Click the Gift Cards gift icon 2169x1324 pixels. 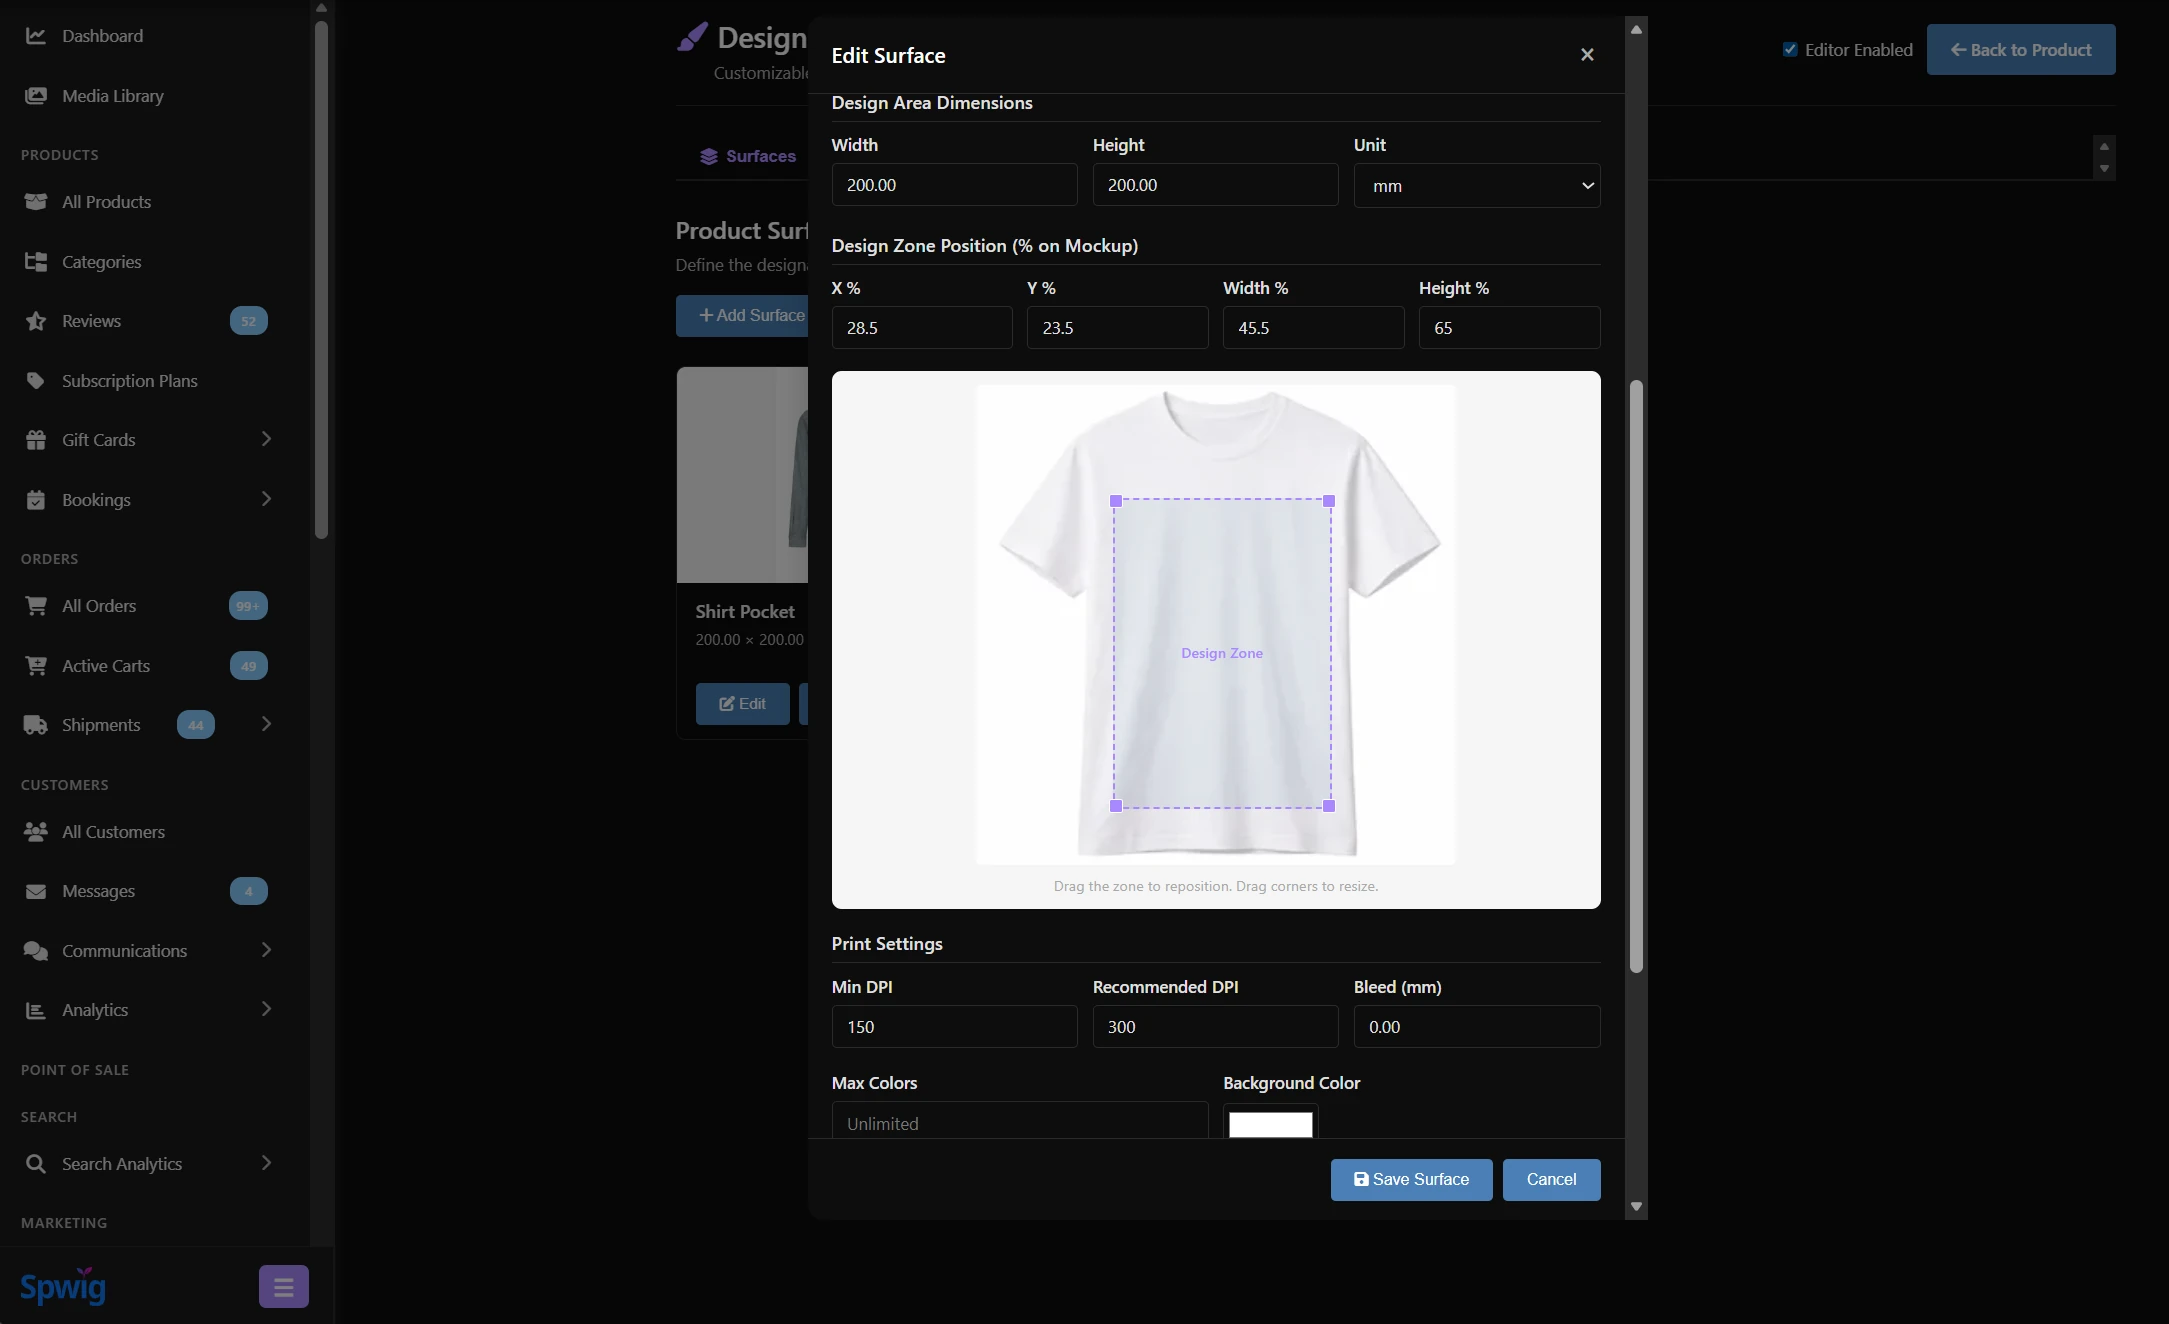tap(36, 440)
